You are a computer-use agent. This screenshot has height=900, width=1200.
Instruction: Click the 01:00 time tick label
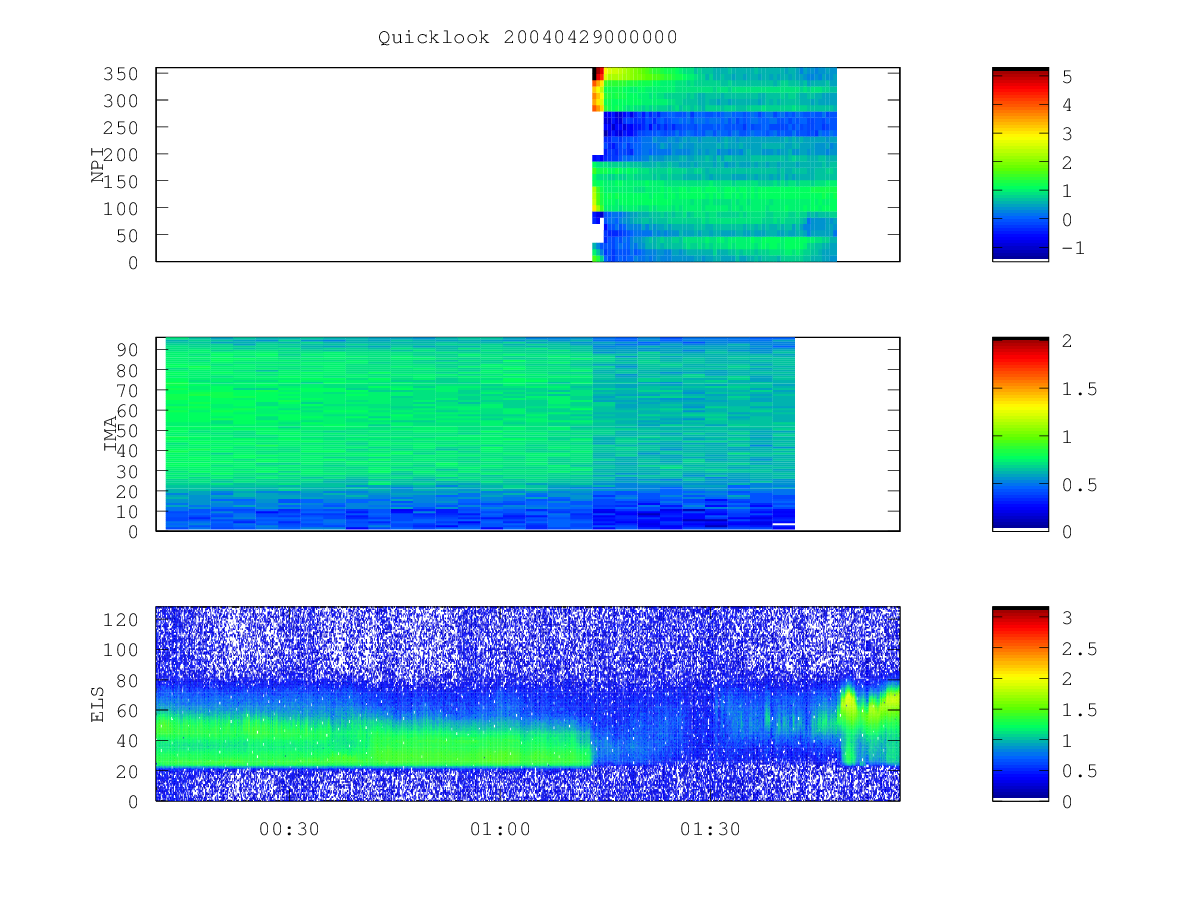(x=500, y=829)
